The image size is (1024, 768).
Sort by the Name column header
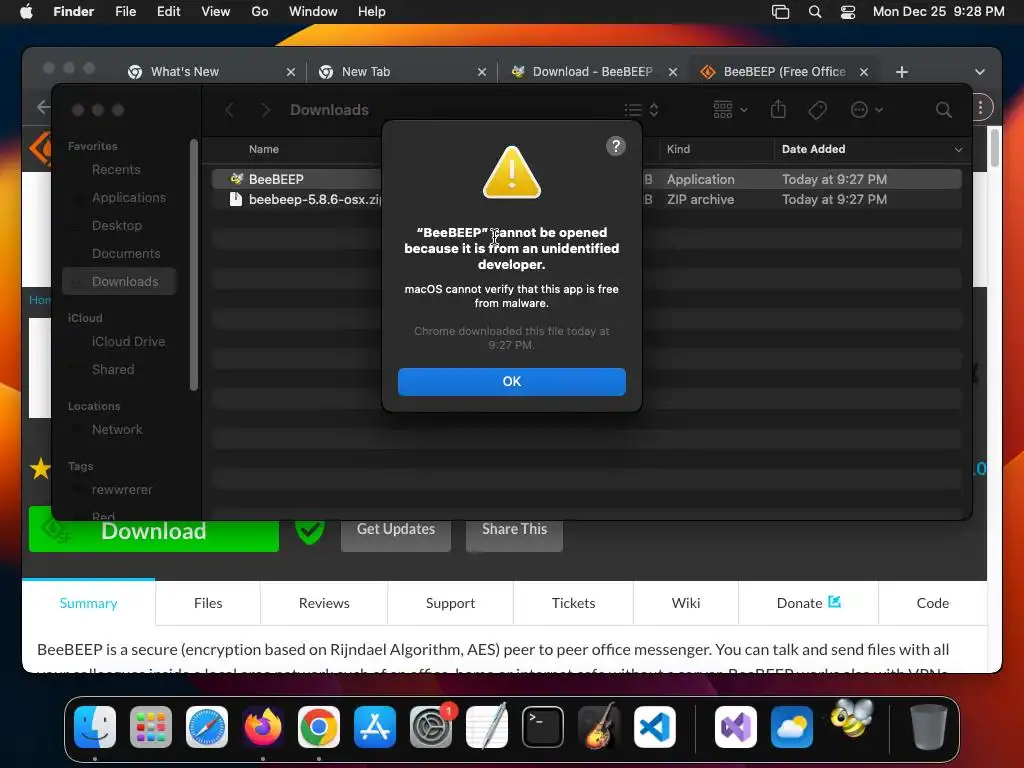263,149
